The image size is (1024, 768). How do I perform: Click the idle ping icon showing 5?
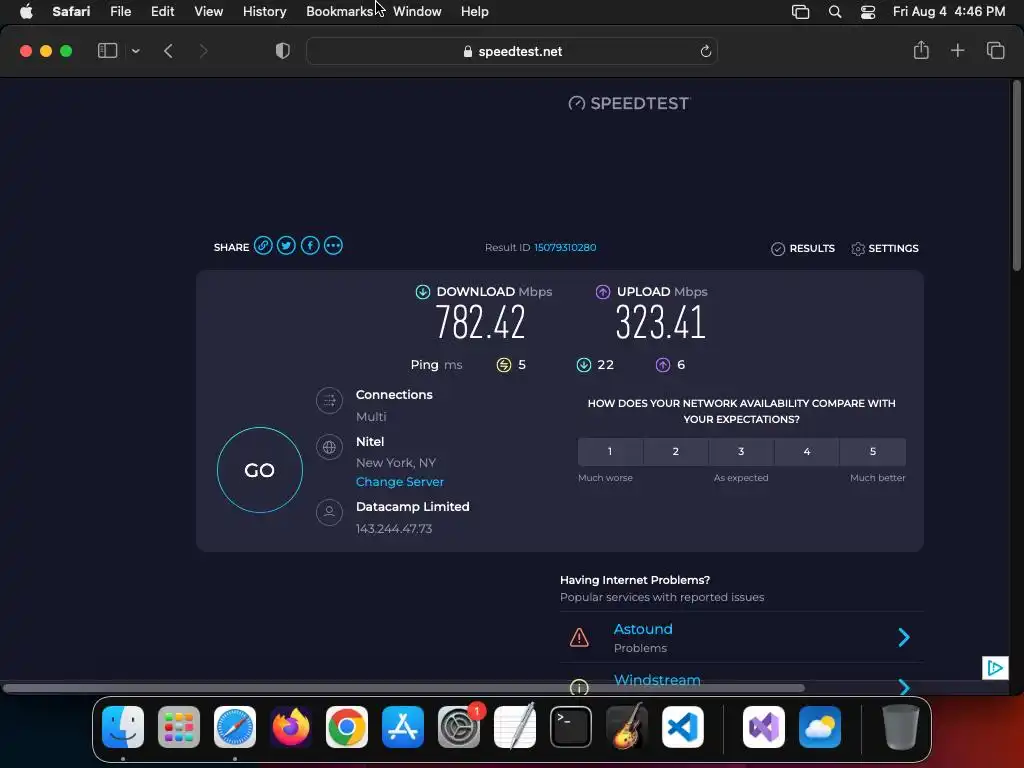tap(504, 365)
